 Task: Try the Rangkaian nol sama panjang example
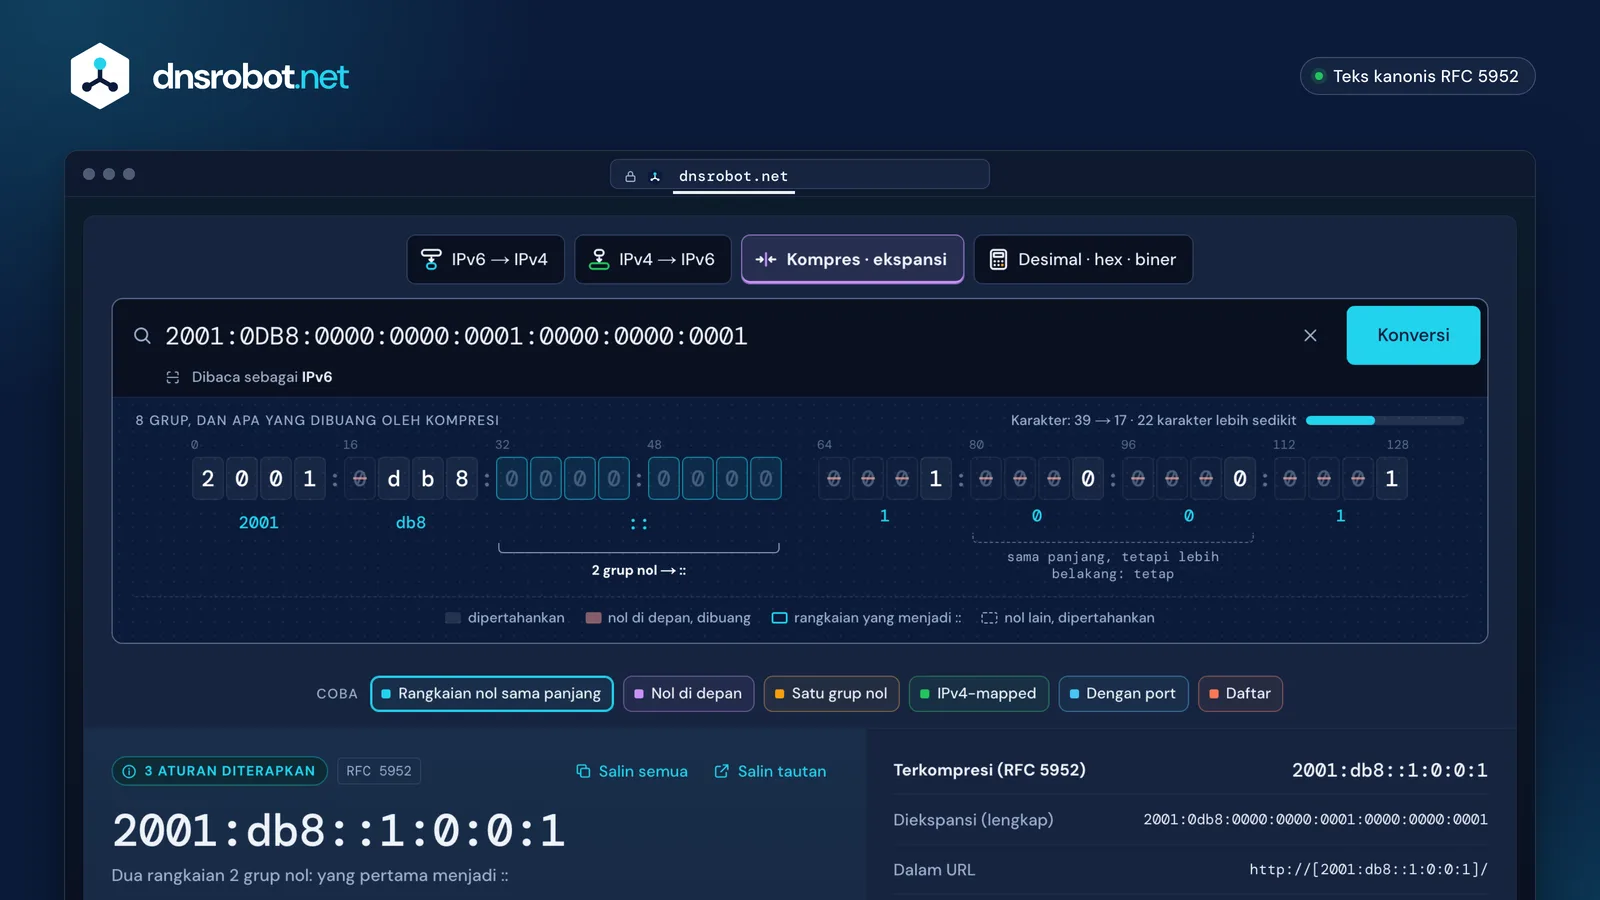click(492, 694)
